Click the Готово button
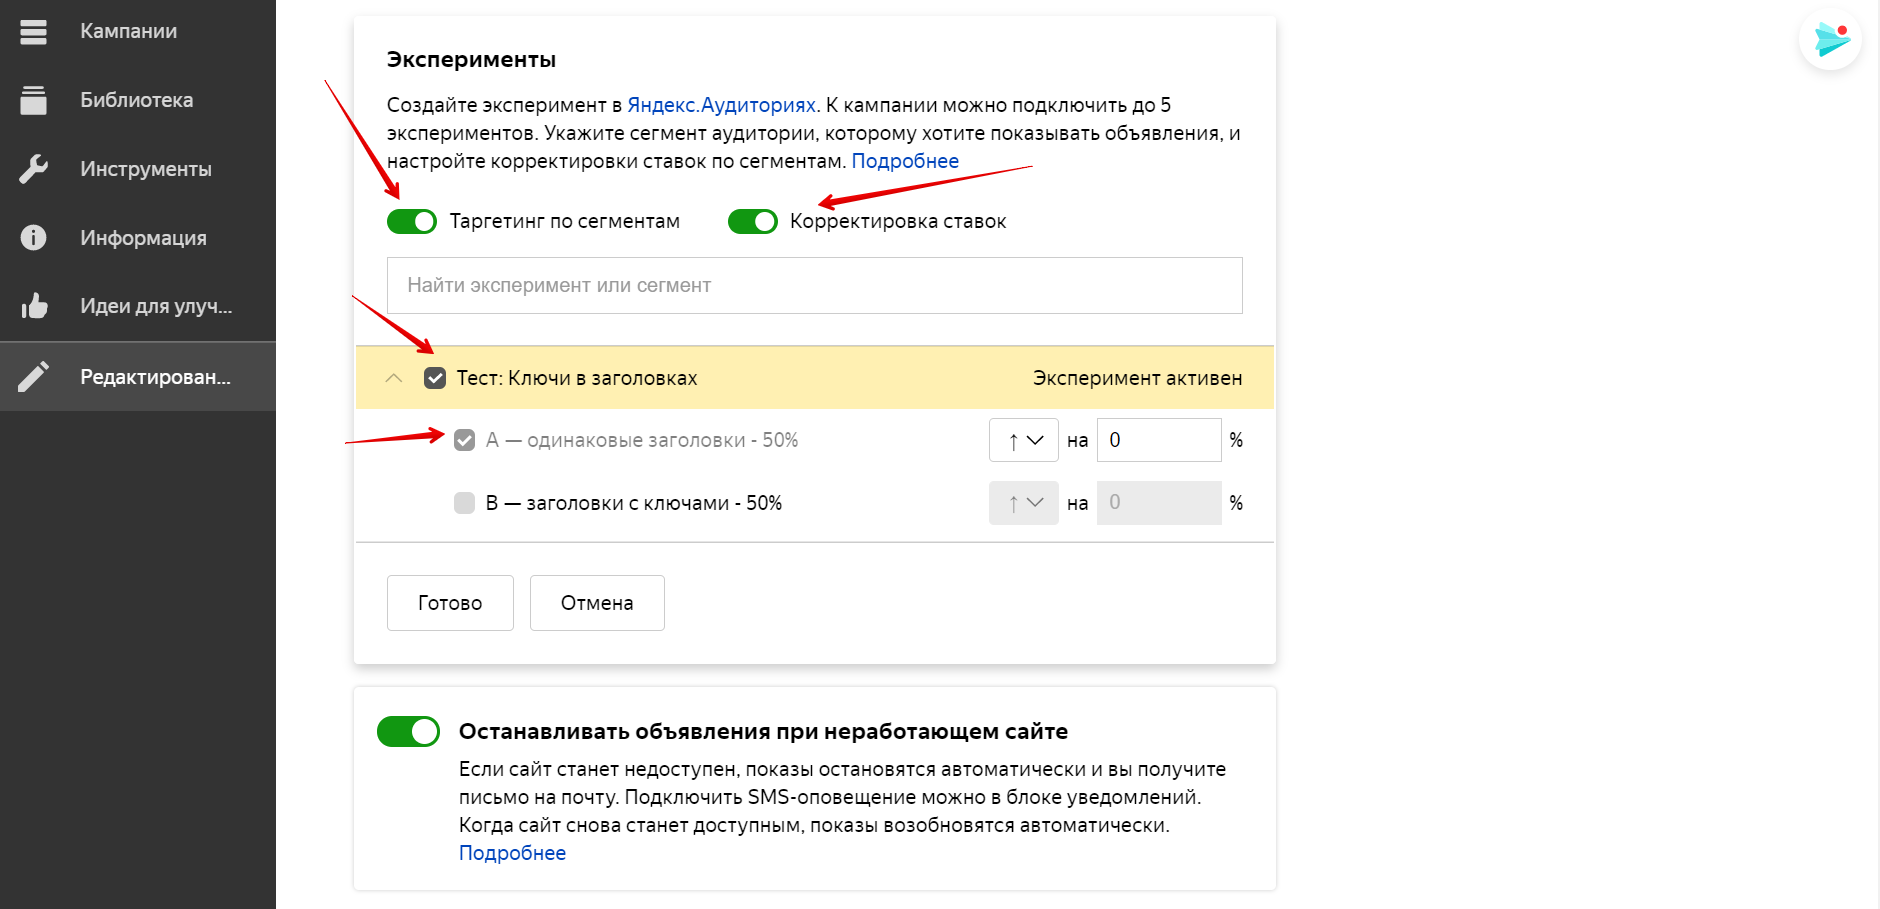The image size is (1880, 909). (450, 603)
